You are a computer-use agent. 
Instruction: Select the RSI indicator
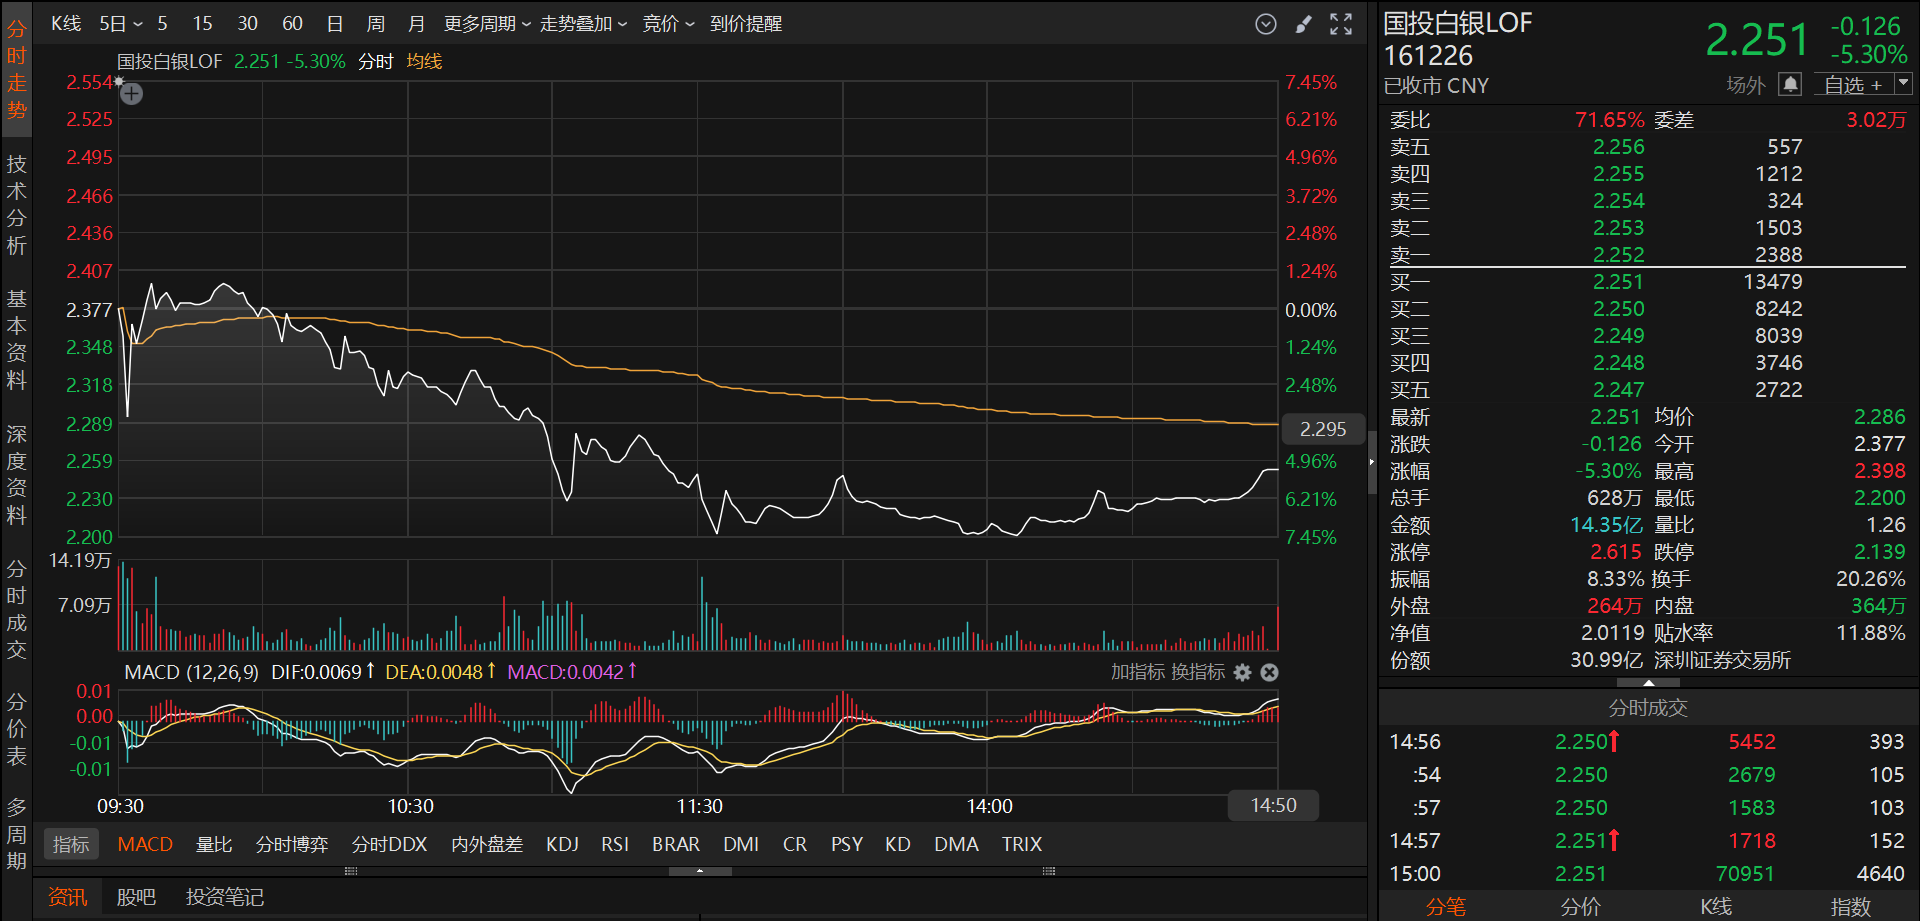tap(615, 844)
